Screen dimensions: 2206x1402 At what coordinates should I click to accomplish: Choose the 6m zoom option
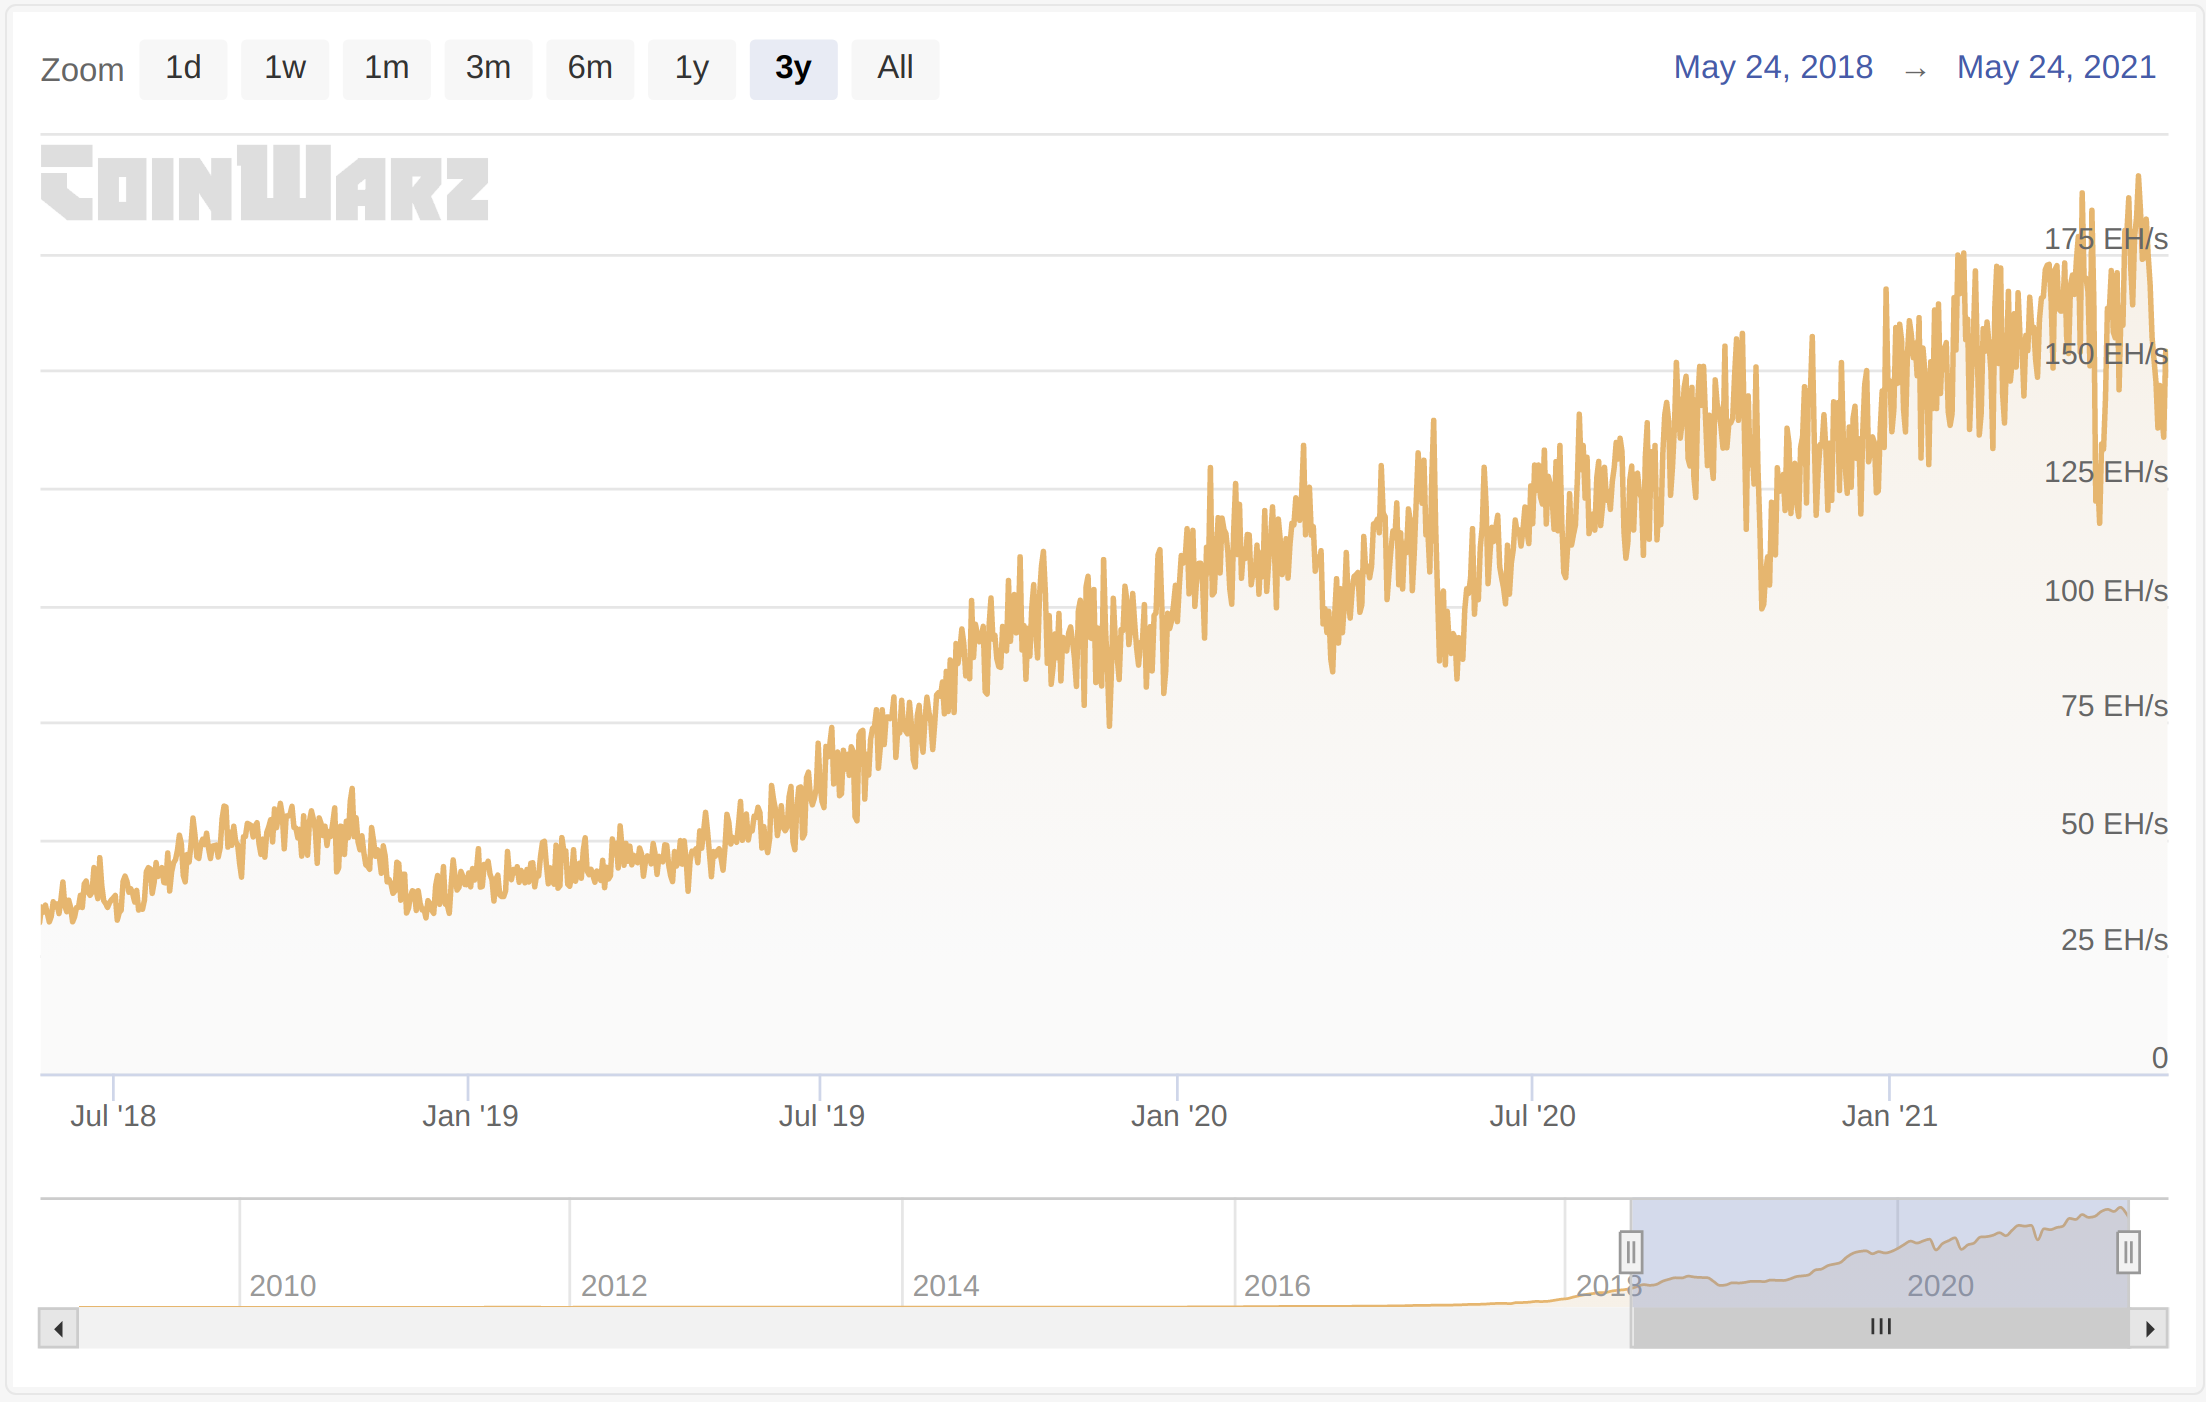[x=590, y=69]
